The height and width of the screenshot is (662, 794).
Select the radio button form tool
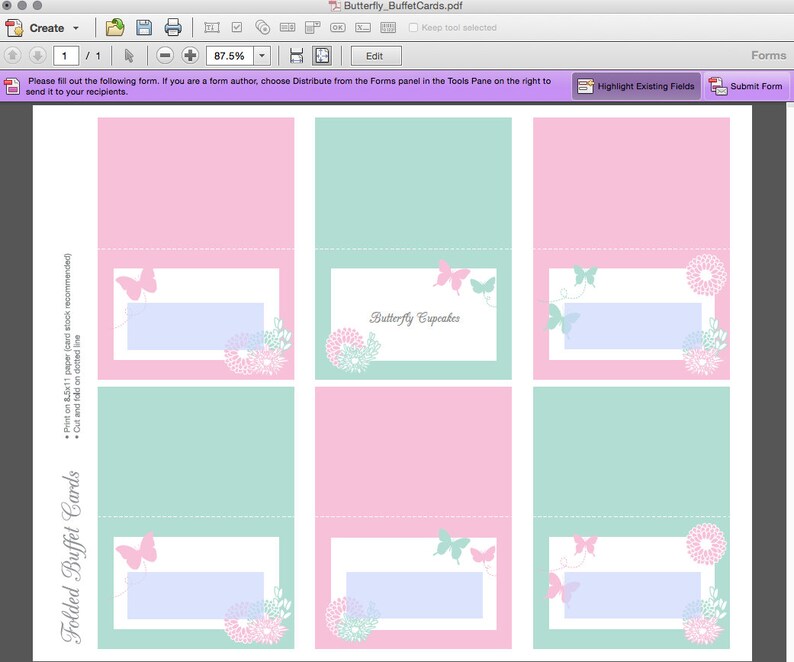coord(262,27)
